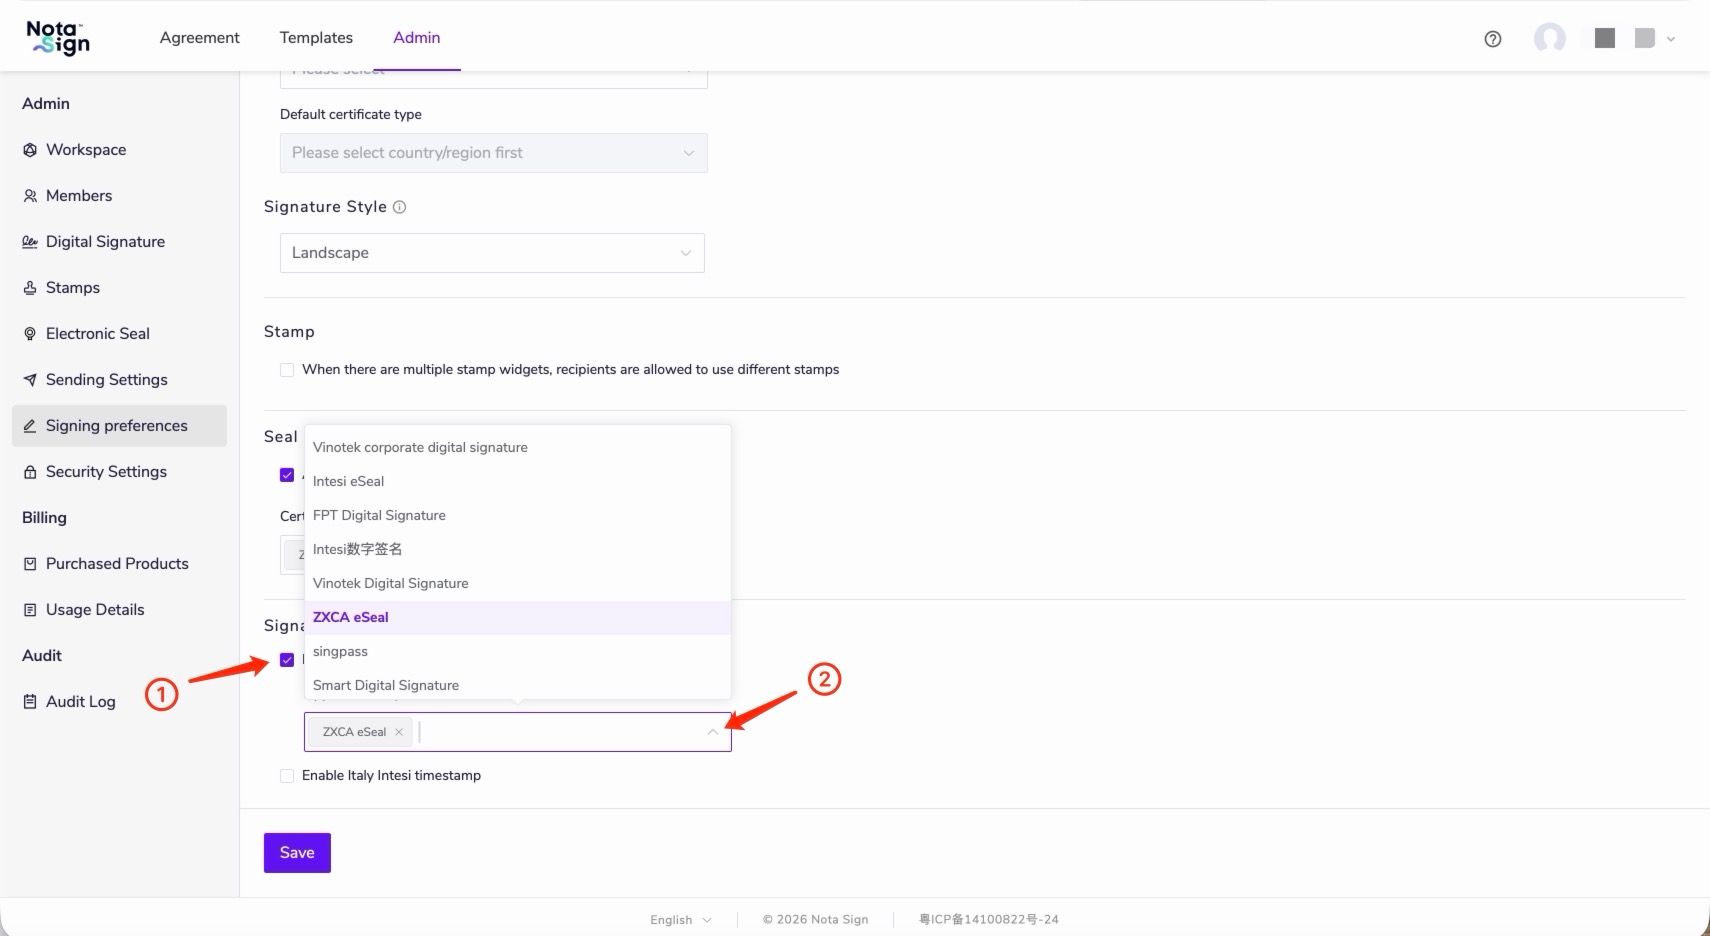Open the help question mark icon
1710x936 pixels.
coord(1493,39)
